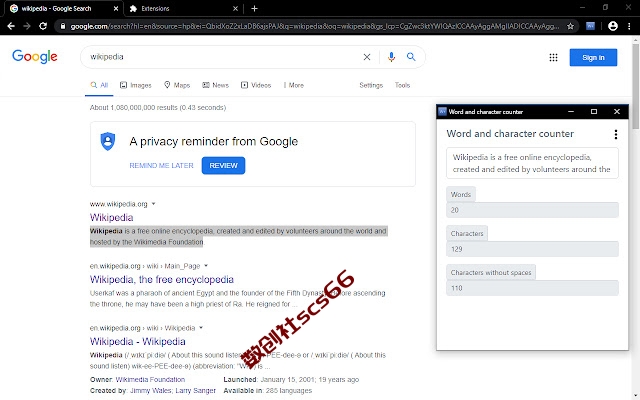Close the Word and character counter window

(x=617, y=111)
